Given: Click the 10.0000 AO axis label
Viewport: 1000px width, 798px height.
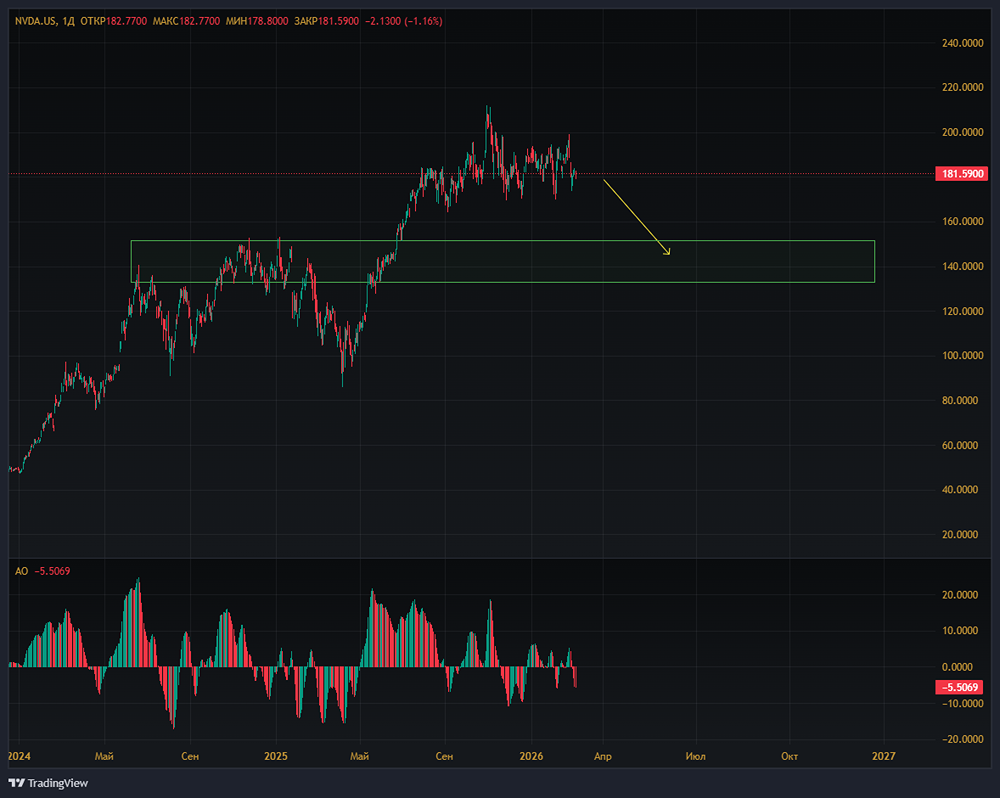Looking at the screenshot, I should tap(960, 630).
